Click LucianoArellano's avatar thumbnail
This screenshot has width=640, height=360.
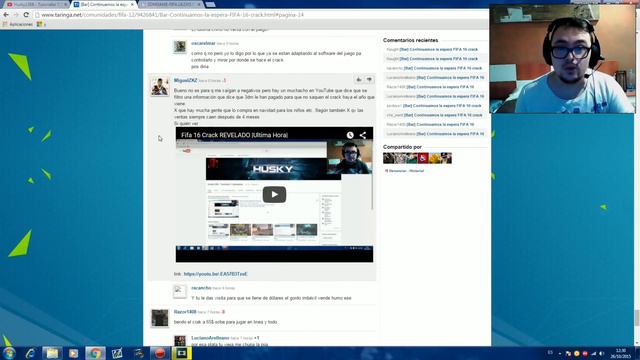(x=180, y=341)
